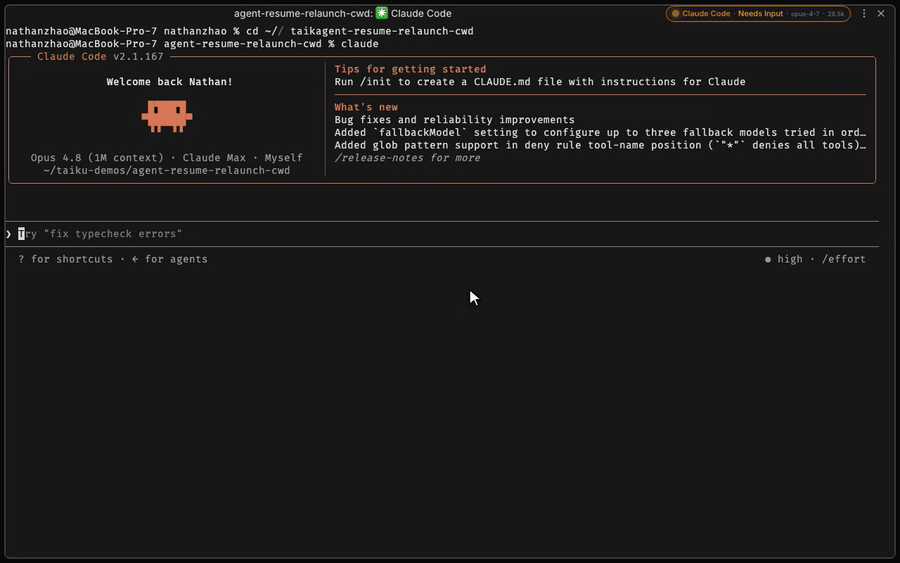Click 'Bug fixes and reliability improvements' line
The image size is (900, 563).
coord(455,119)
